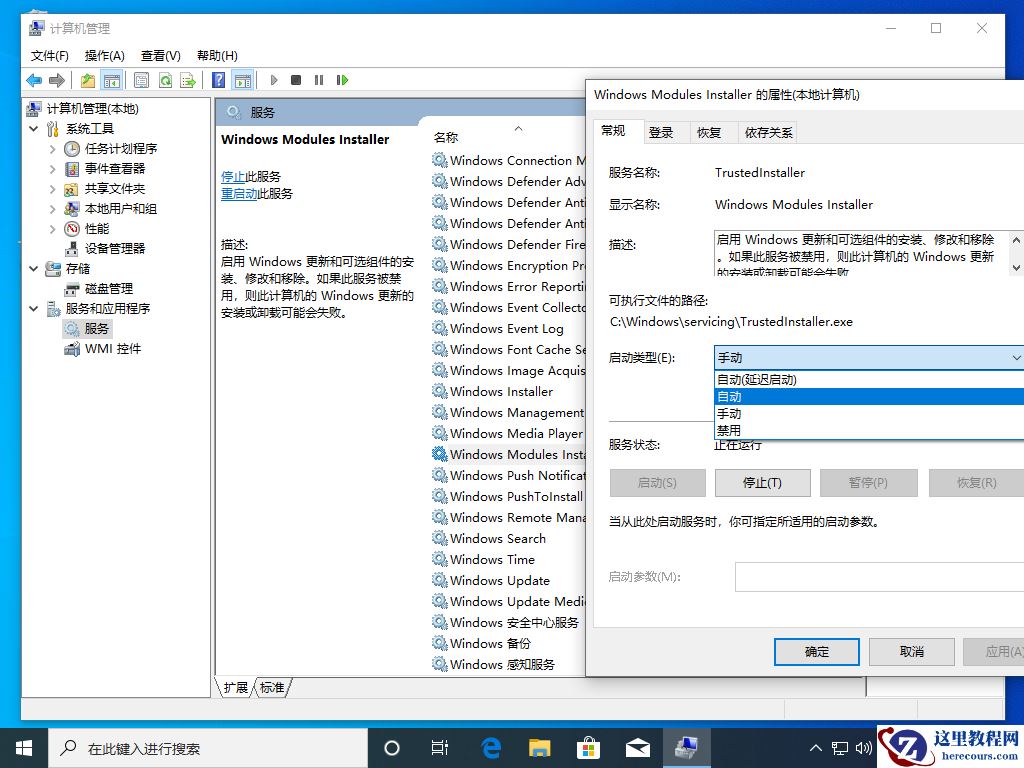
Task: Open the 操作(A) menu
Action: point(105,56)
